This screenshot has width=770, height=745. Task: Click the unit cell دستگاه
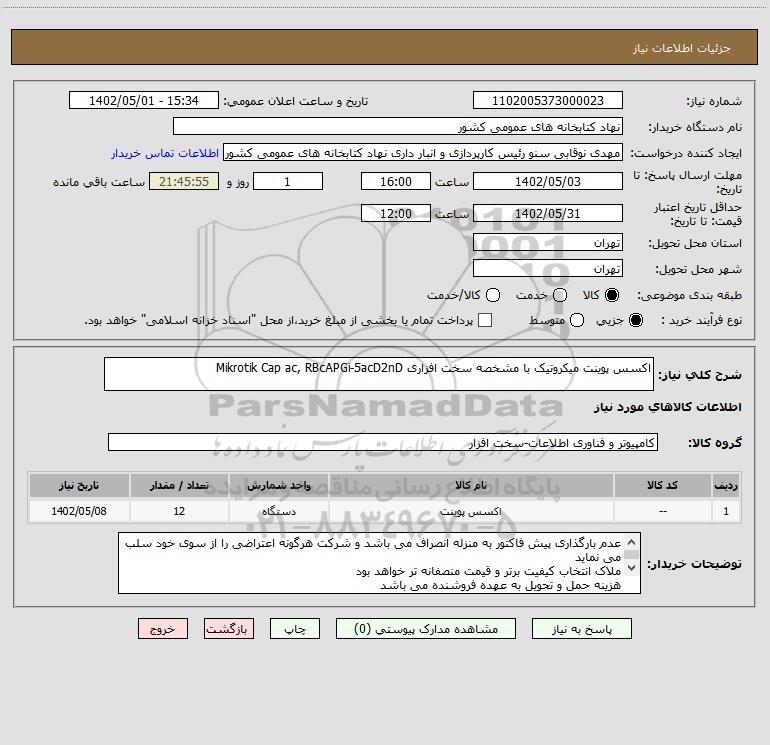click(x=278, y=511)
